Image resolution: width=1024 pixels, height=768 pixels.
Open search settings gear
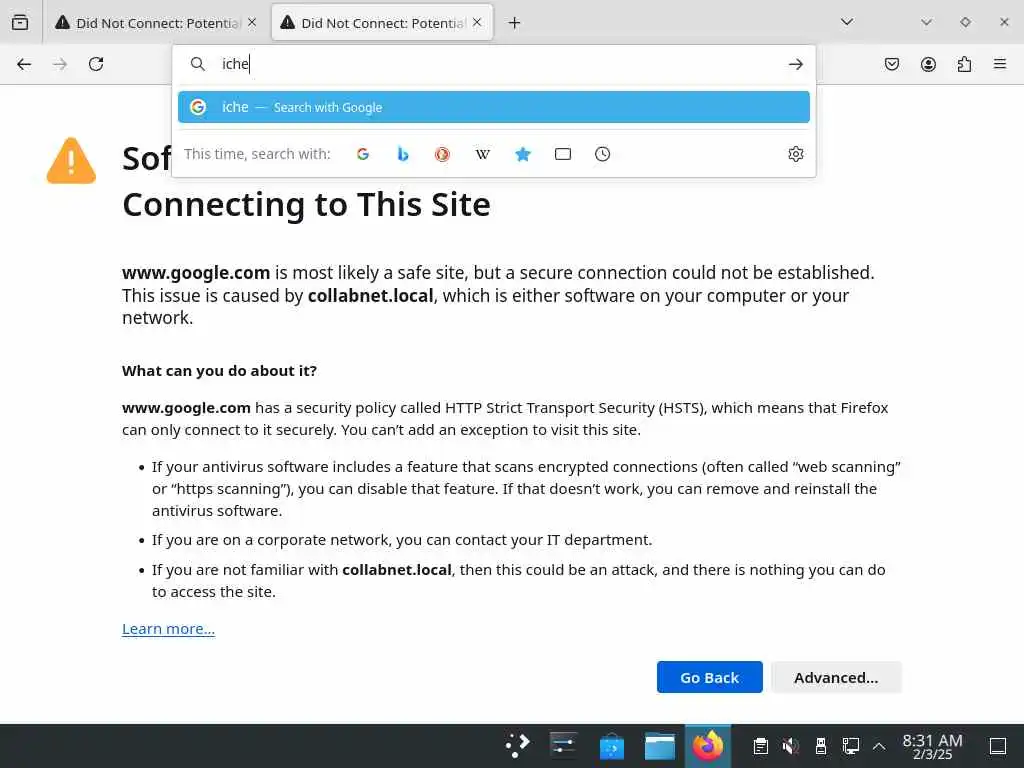pyautogui.click(x=795, y=154)
